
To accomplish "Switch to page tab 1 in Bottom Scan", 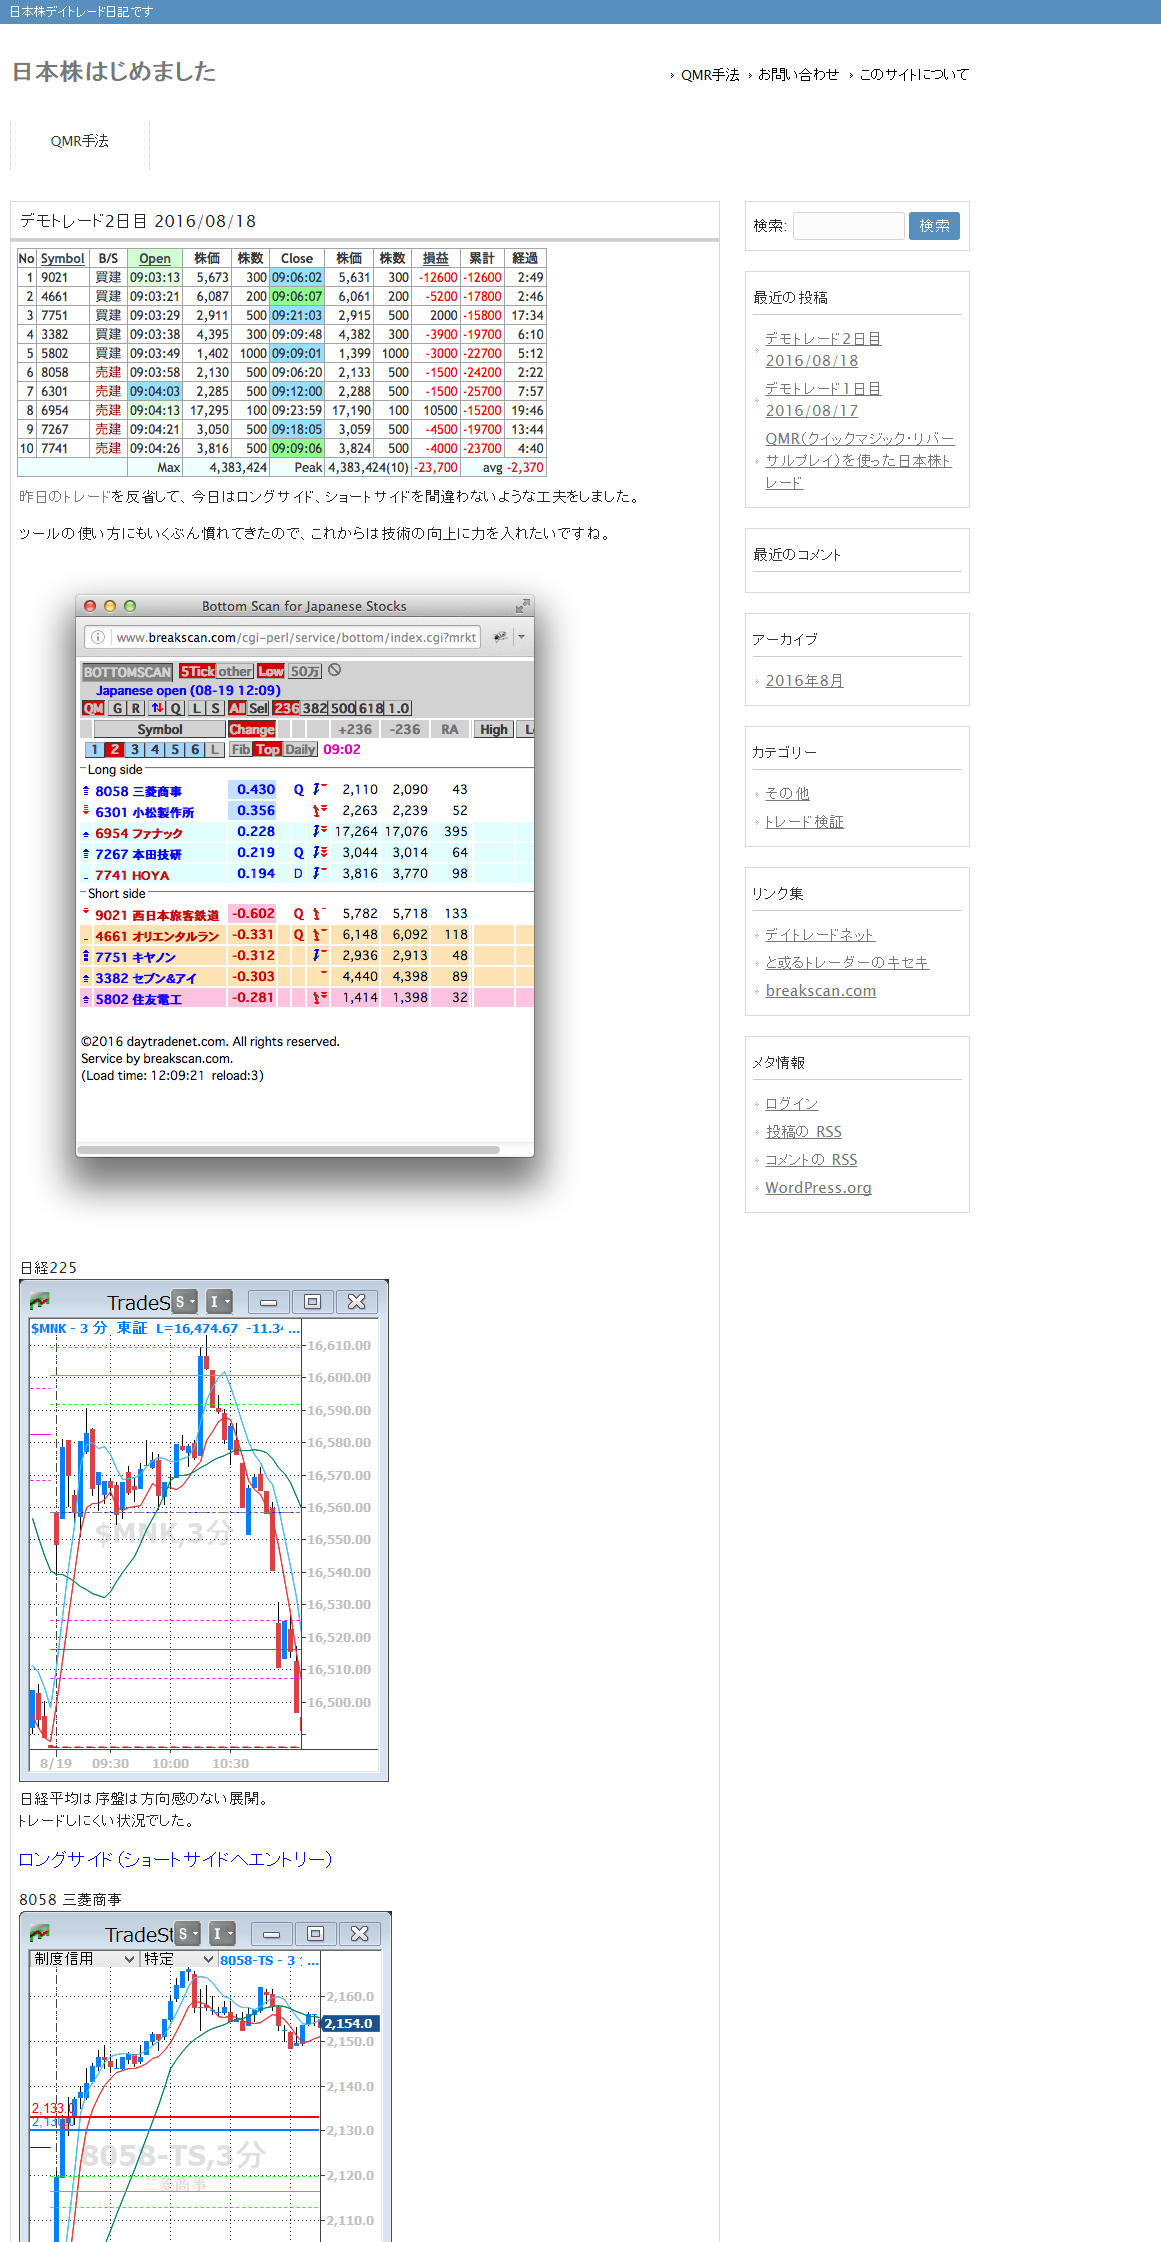I will point(94,749).
